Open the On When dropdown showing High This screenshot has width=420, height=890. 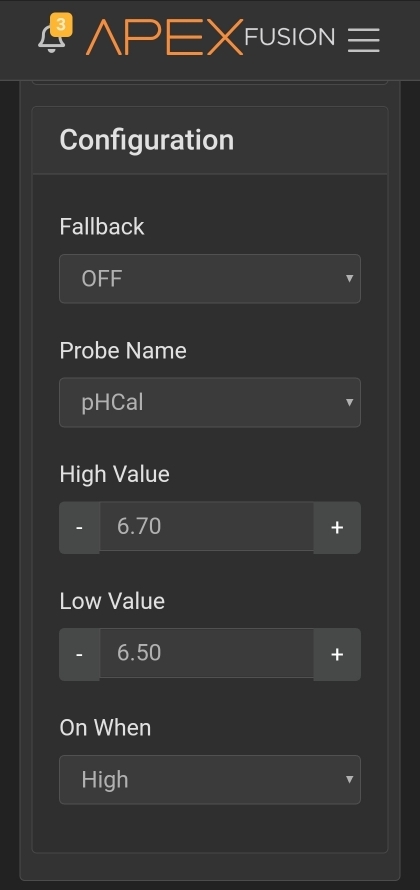pyautogui.click(x=210, y=780)
